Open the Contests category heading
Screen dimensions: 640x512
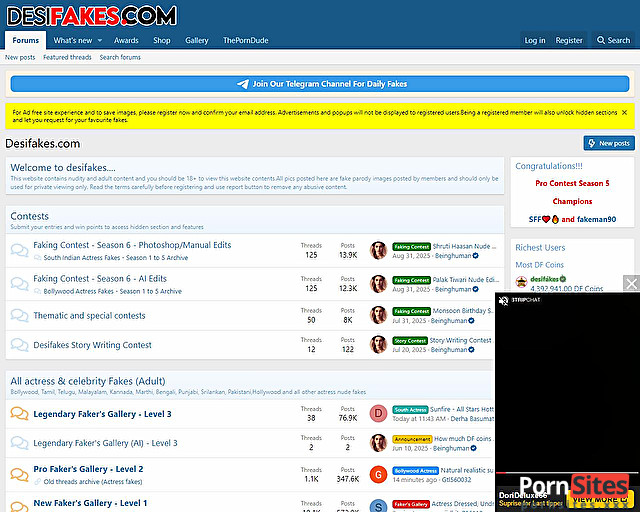[29, 216]
